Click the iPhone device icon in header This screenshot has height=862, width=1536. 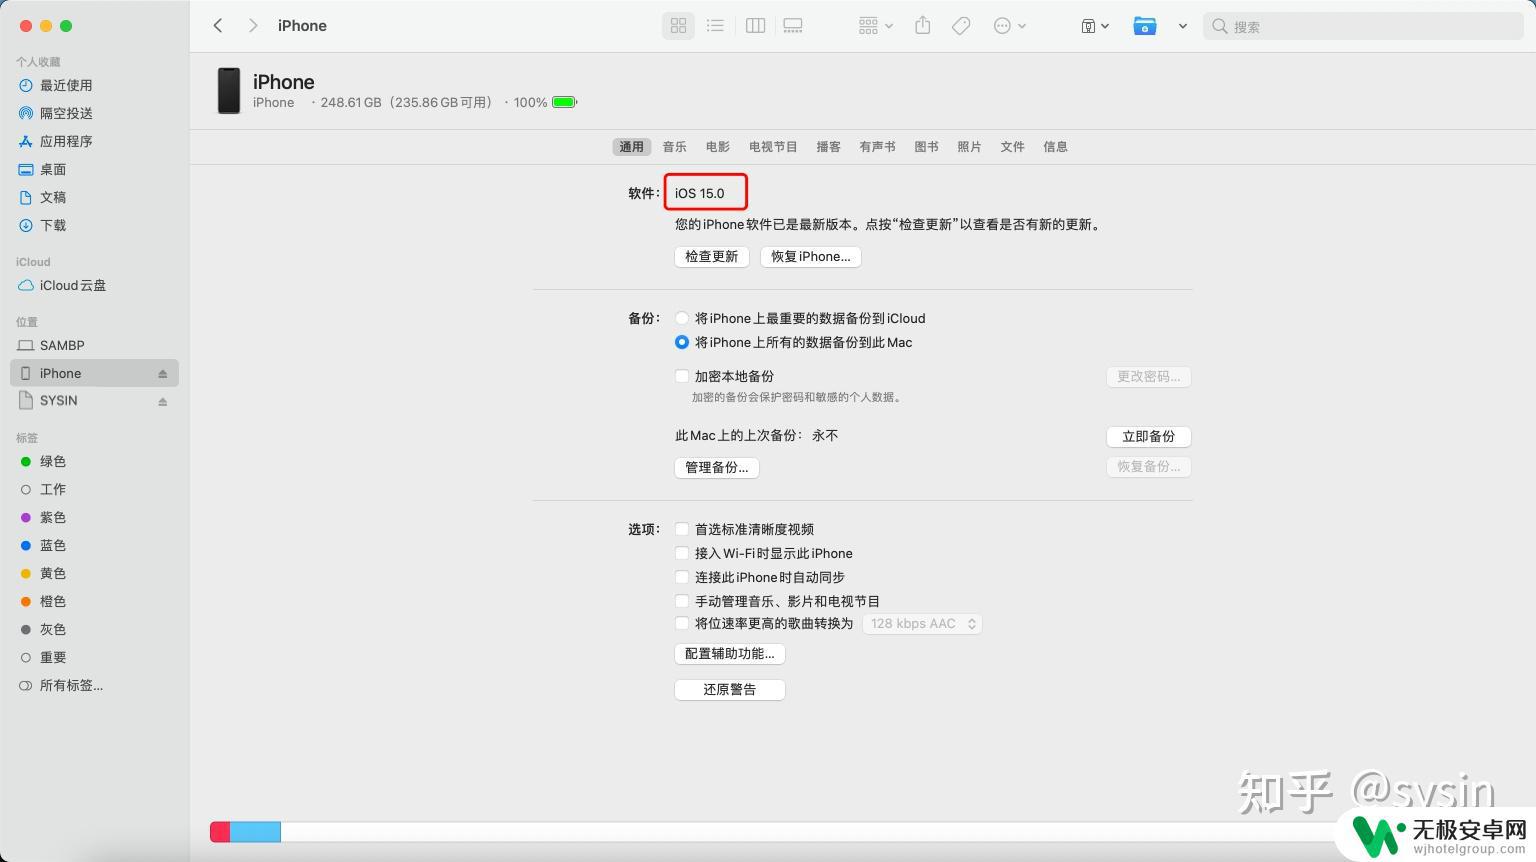[x=229, y=91]
